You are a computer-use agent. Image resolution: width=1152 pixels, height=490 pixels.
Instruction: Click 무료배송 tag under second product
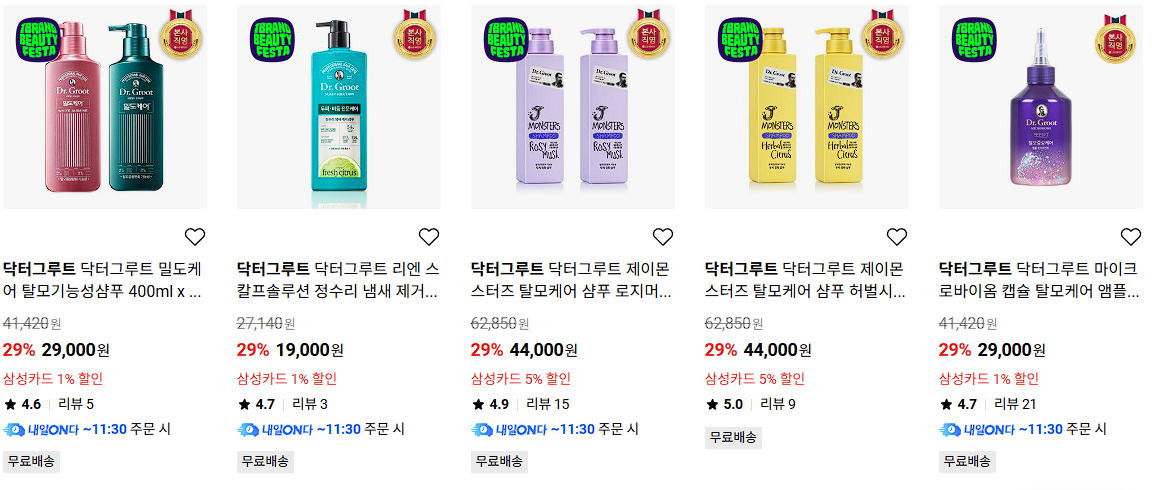pyautogui.click(x=265, y=461)
